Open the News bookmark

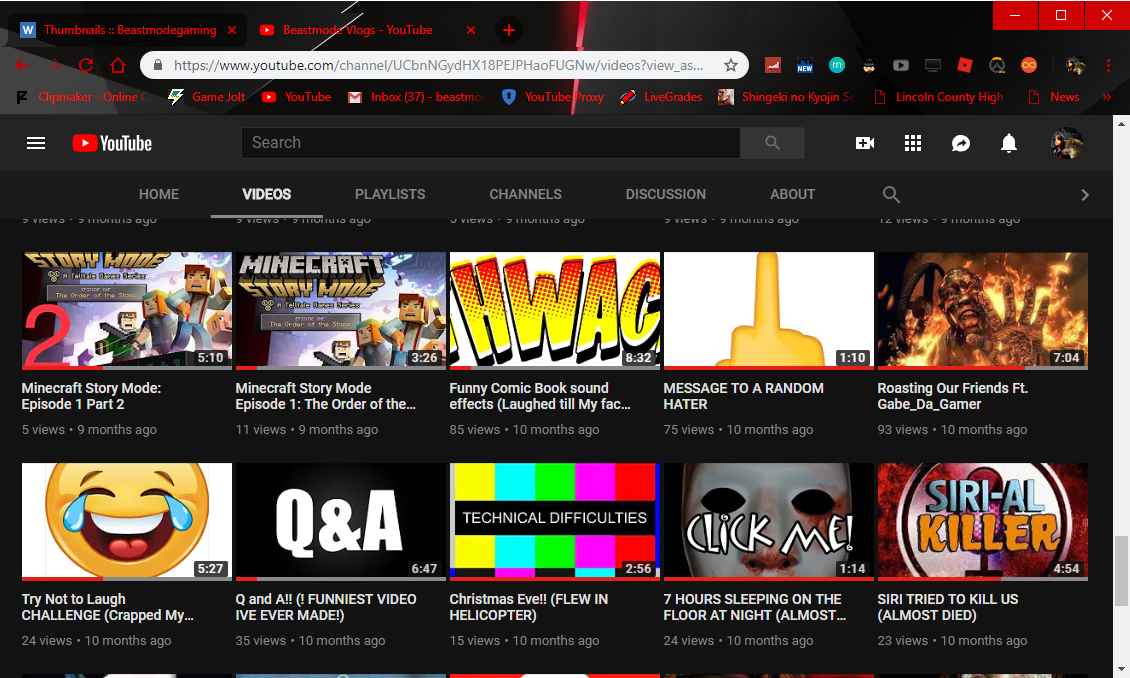[x=1054, y=97]
